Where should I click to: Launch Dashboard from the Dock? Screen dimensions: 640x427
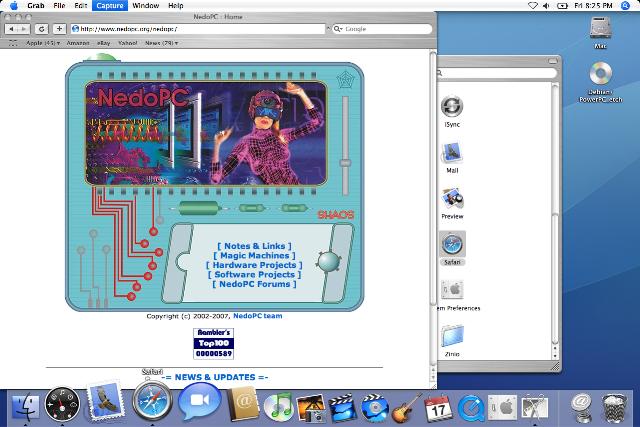[62, 404]
